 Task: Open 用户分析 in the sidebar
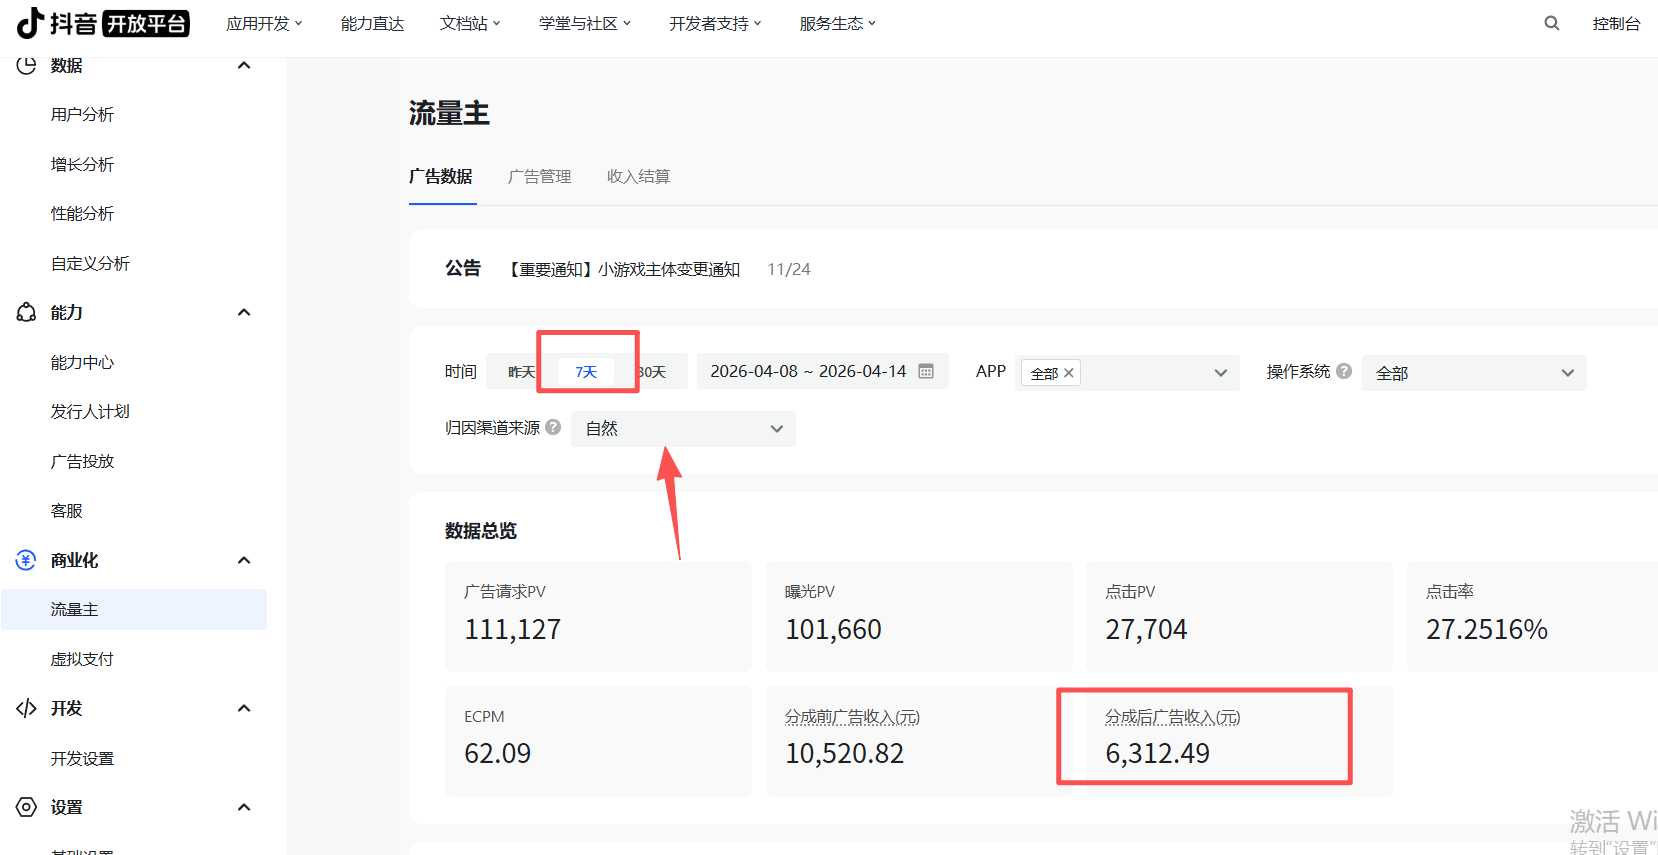[82, 115]
